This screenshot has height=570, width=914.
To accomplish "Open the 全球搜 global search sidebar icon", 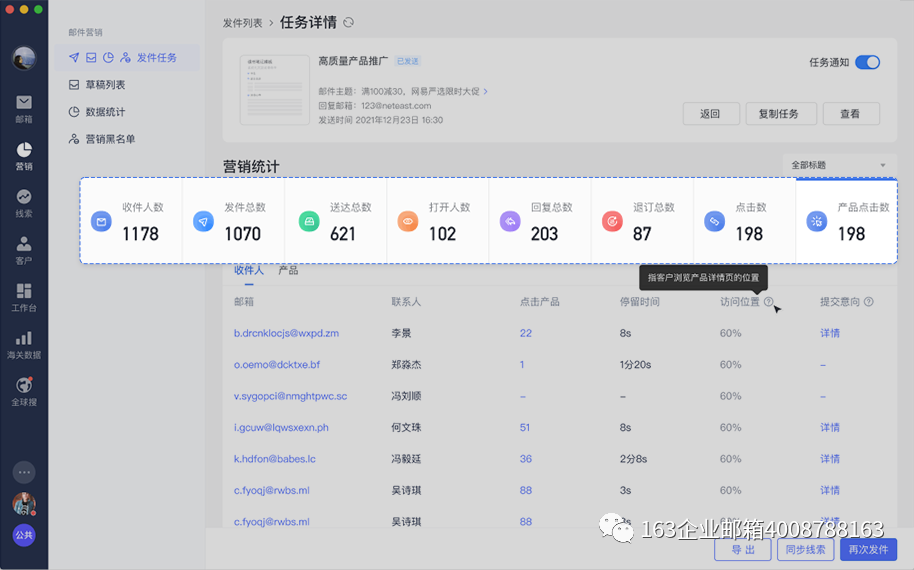I will coord(24,391).
